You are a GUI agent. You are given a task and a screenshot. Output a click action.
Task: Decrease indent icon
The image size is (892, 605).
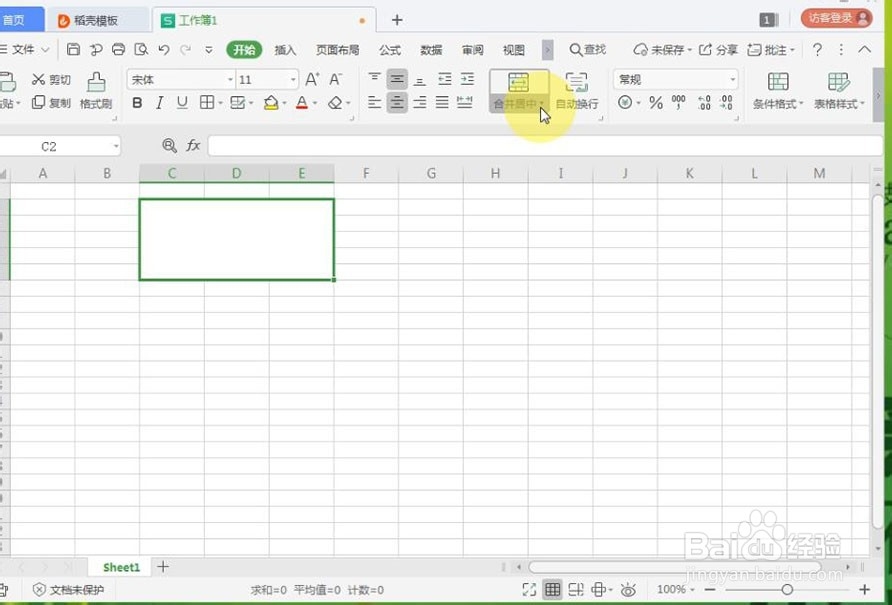(x=444, y=79)
